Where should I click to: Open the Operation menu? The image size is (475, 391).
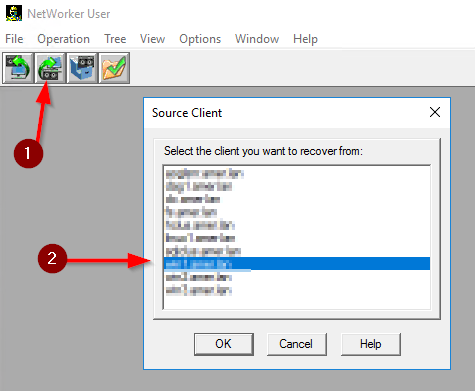[x=63, y=39]
